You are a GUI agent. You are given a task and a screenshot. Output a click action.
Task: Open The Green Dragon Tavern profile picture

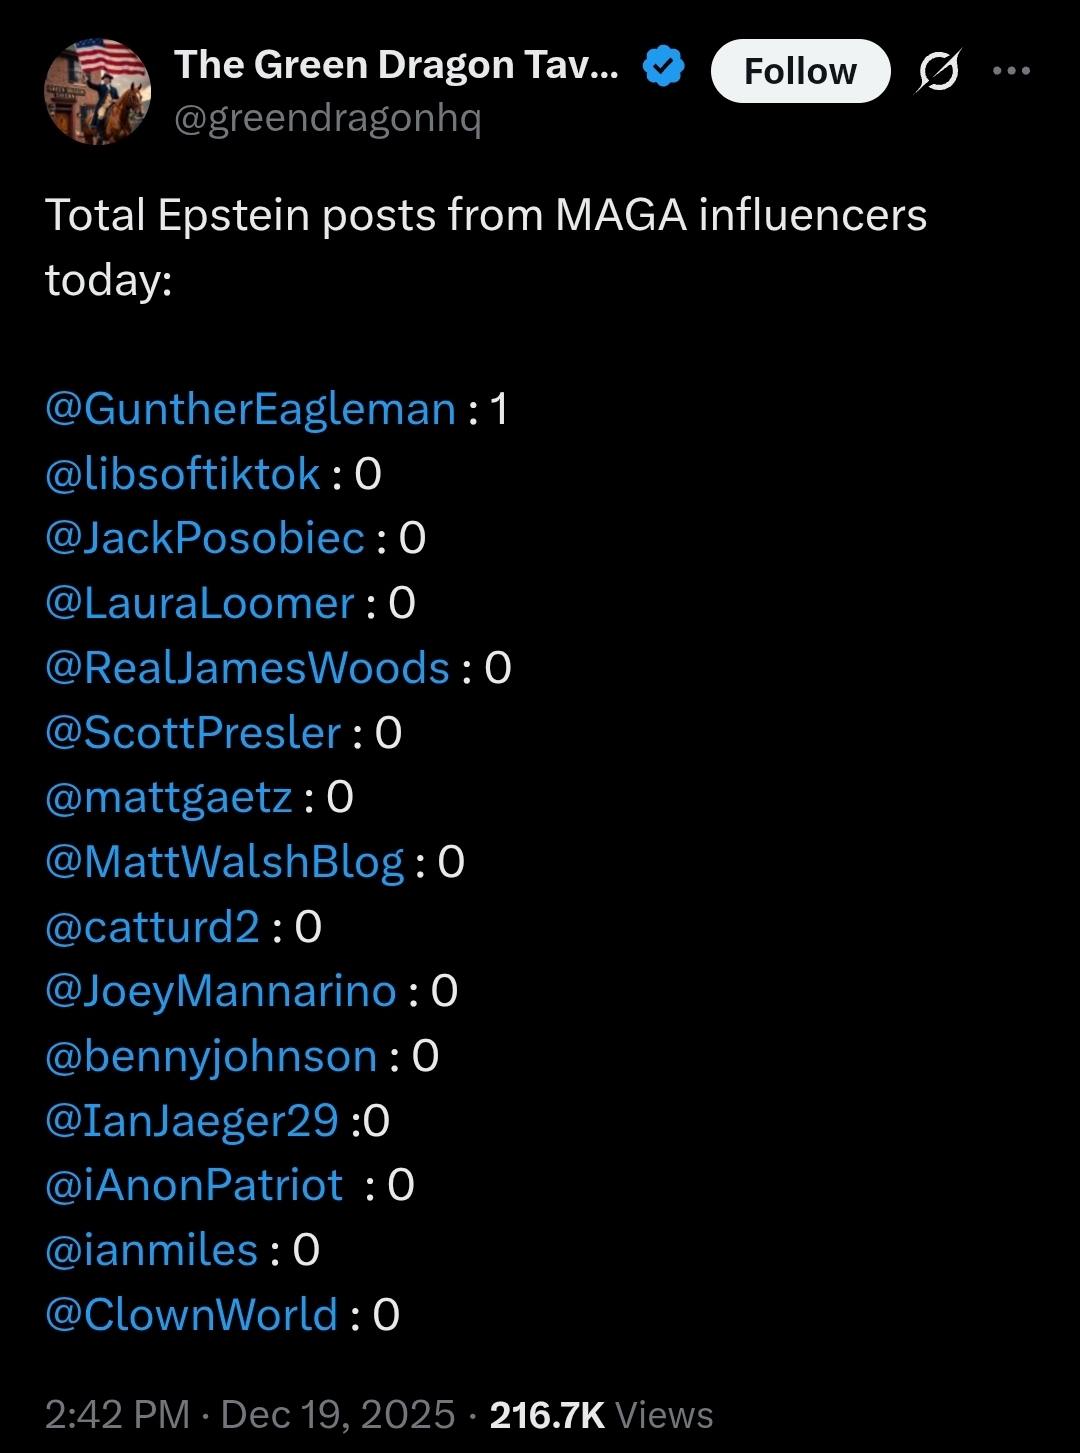point(97,92)
